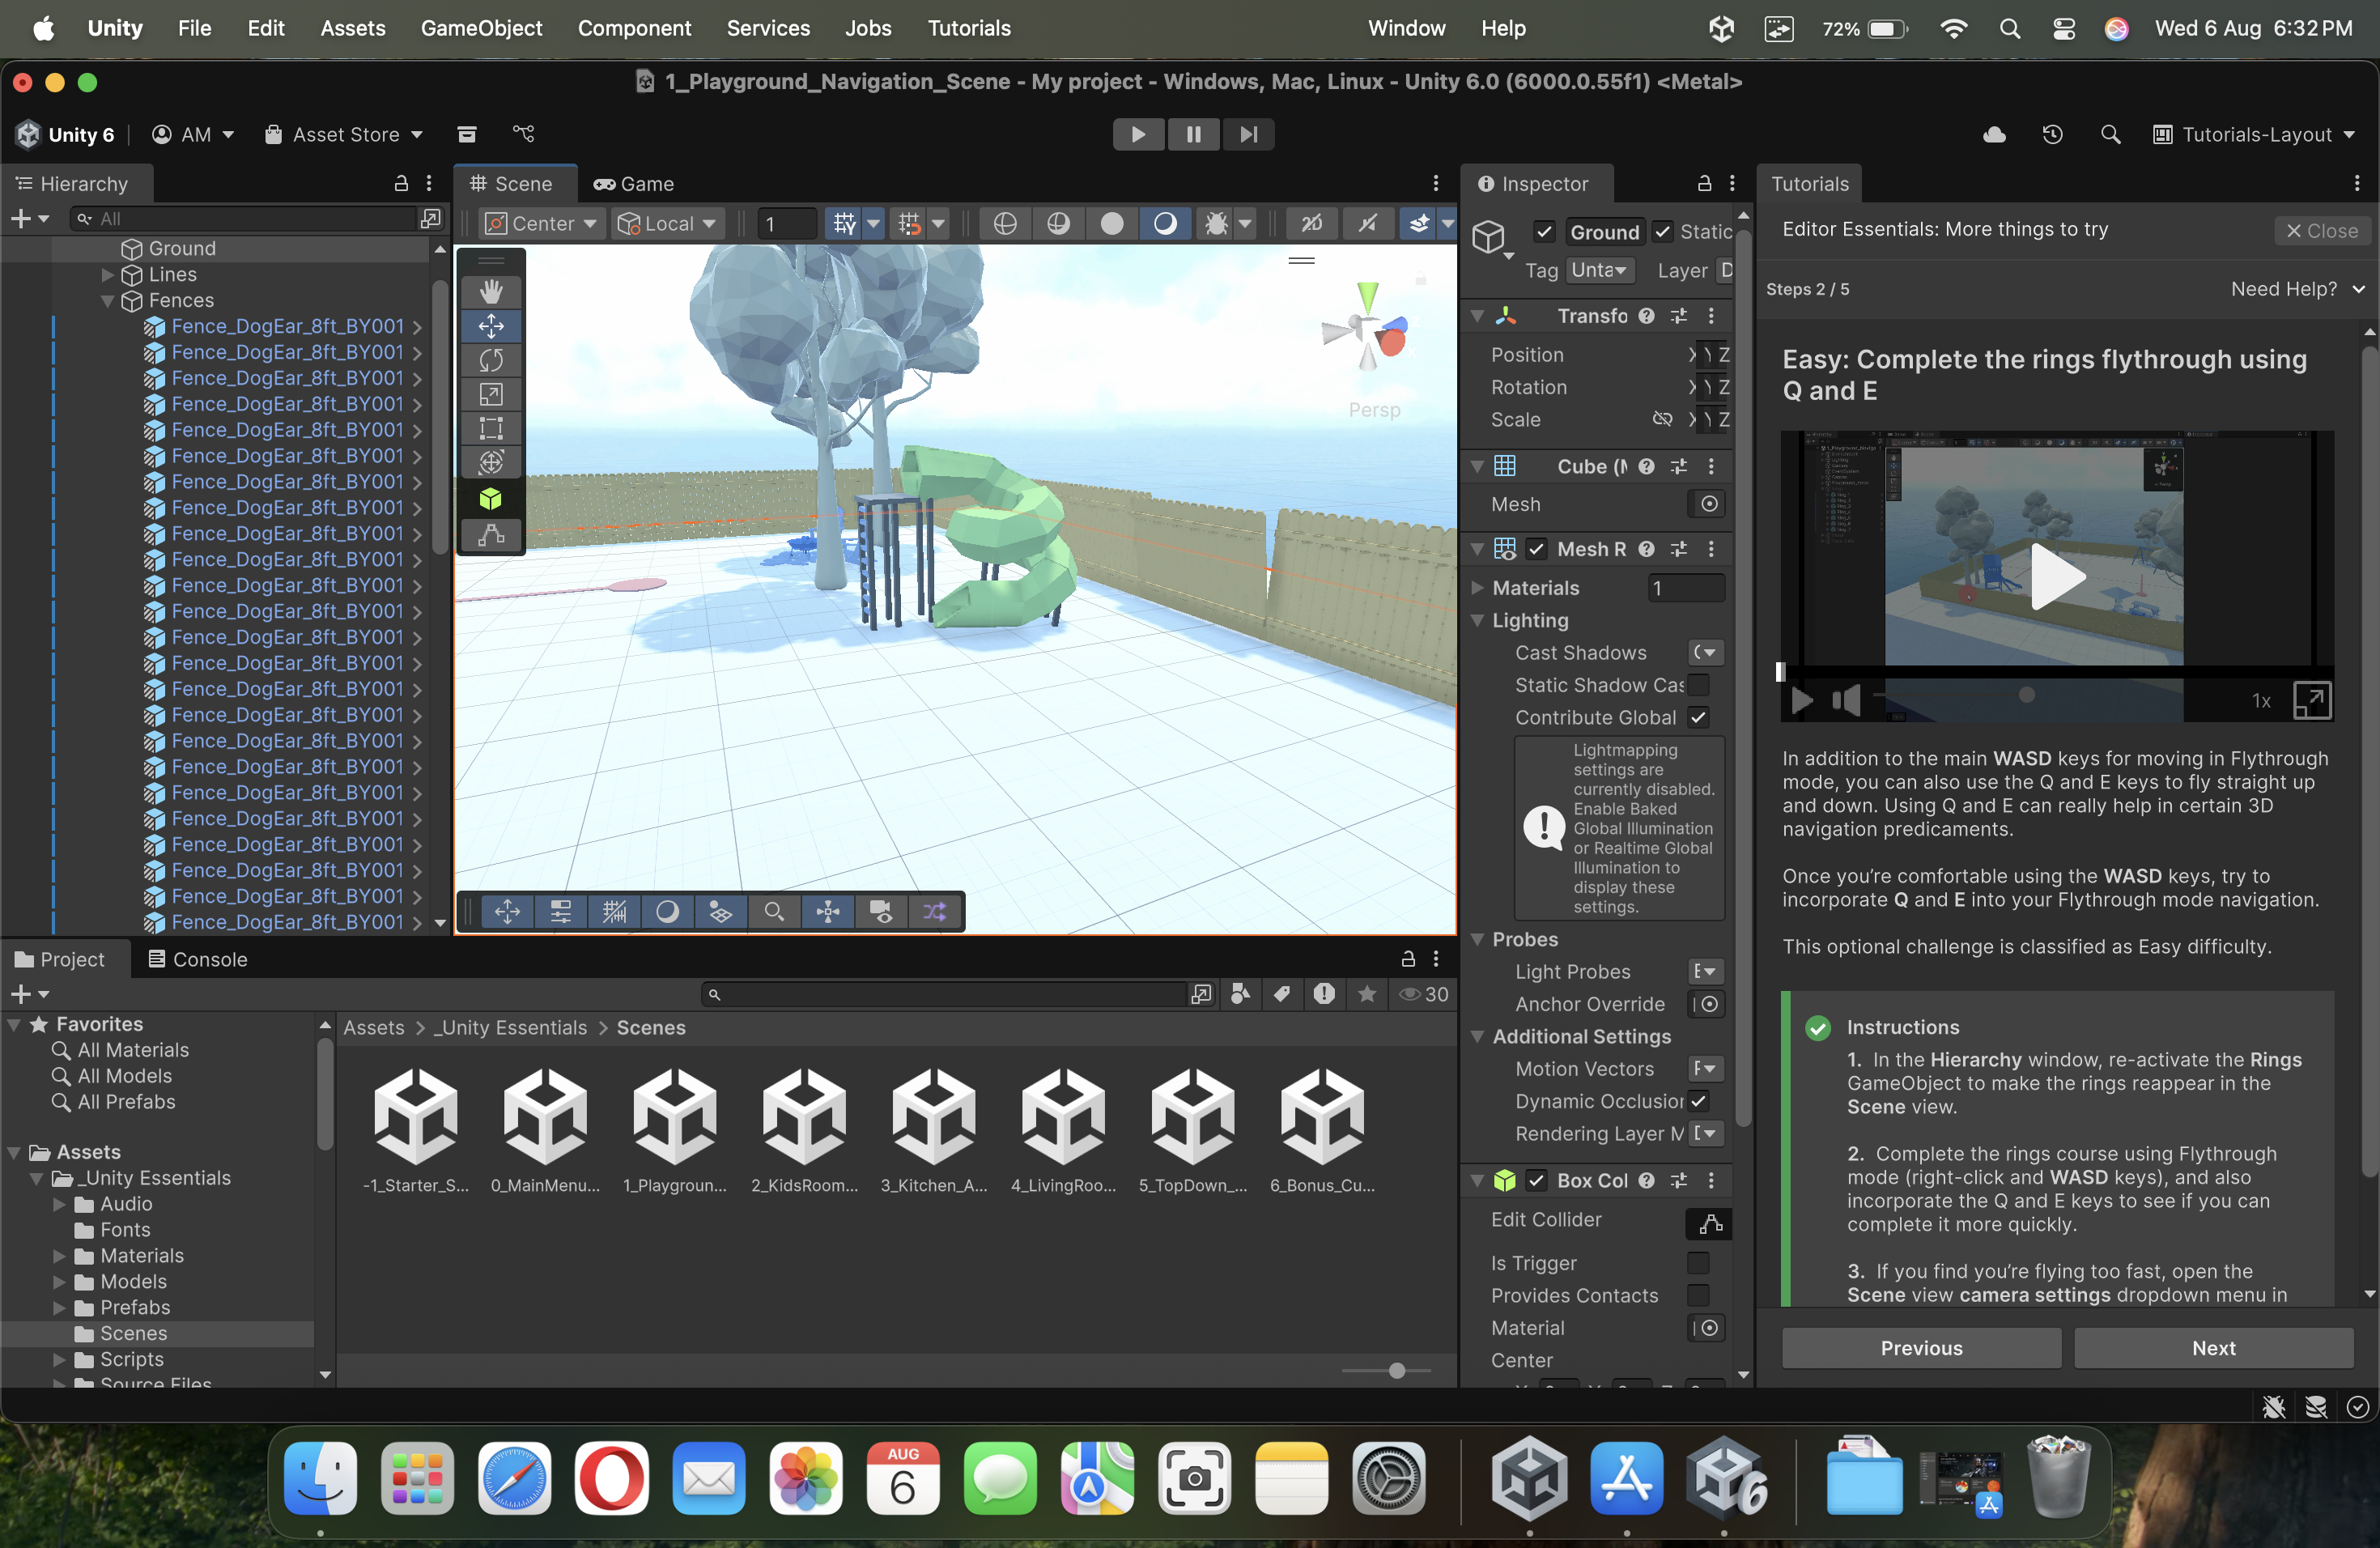Open Package Manager icon next to Asset Store
The width and height of the screenshot is (2380, 1548).
[467, 134]
